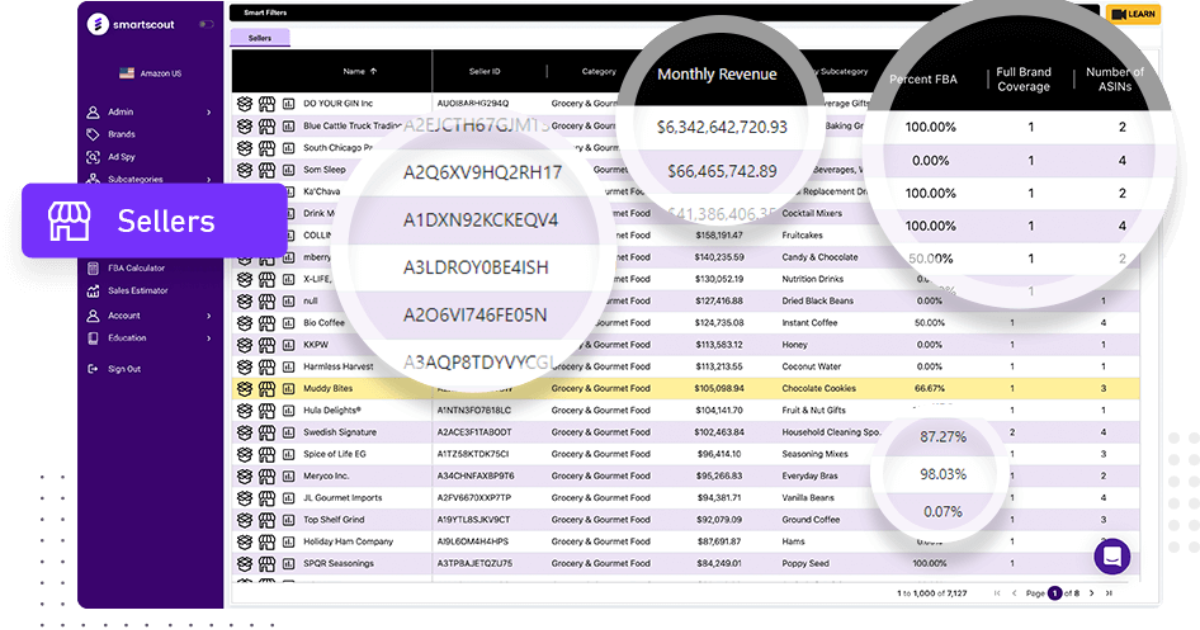The width and height of the screenshot is (1200, 630).
Task: Open FBA Calculator from sidebar
Action: point(137,268)
